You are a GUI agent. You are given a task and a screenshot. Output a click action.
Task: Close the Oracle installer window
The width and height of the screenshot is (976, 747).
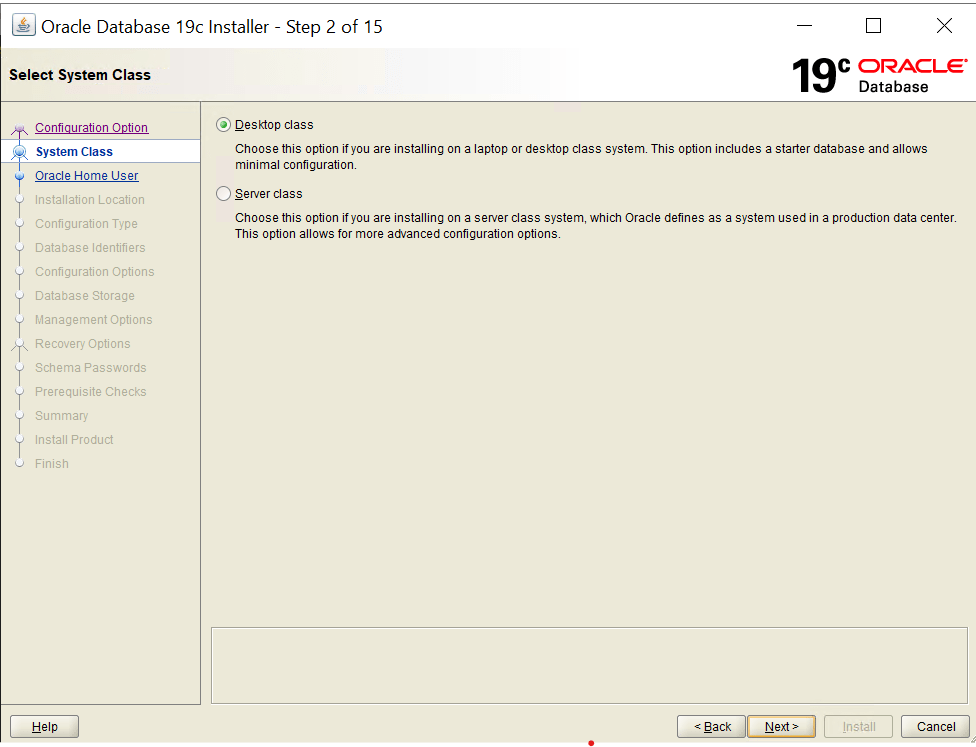pos(944,26)
